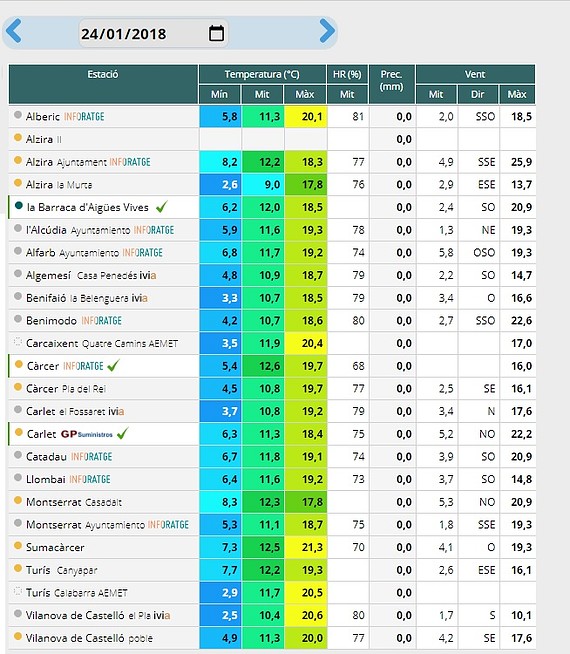The height and width of the screenshot is (654, 570).
Task: Click the green checkmark beside la Barraca d'Aigües Vives
Action: [162, 206]
